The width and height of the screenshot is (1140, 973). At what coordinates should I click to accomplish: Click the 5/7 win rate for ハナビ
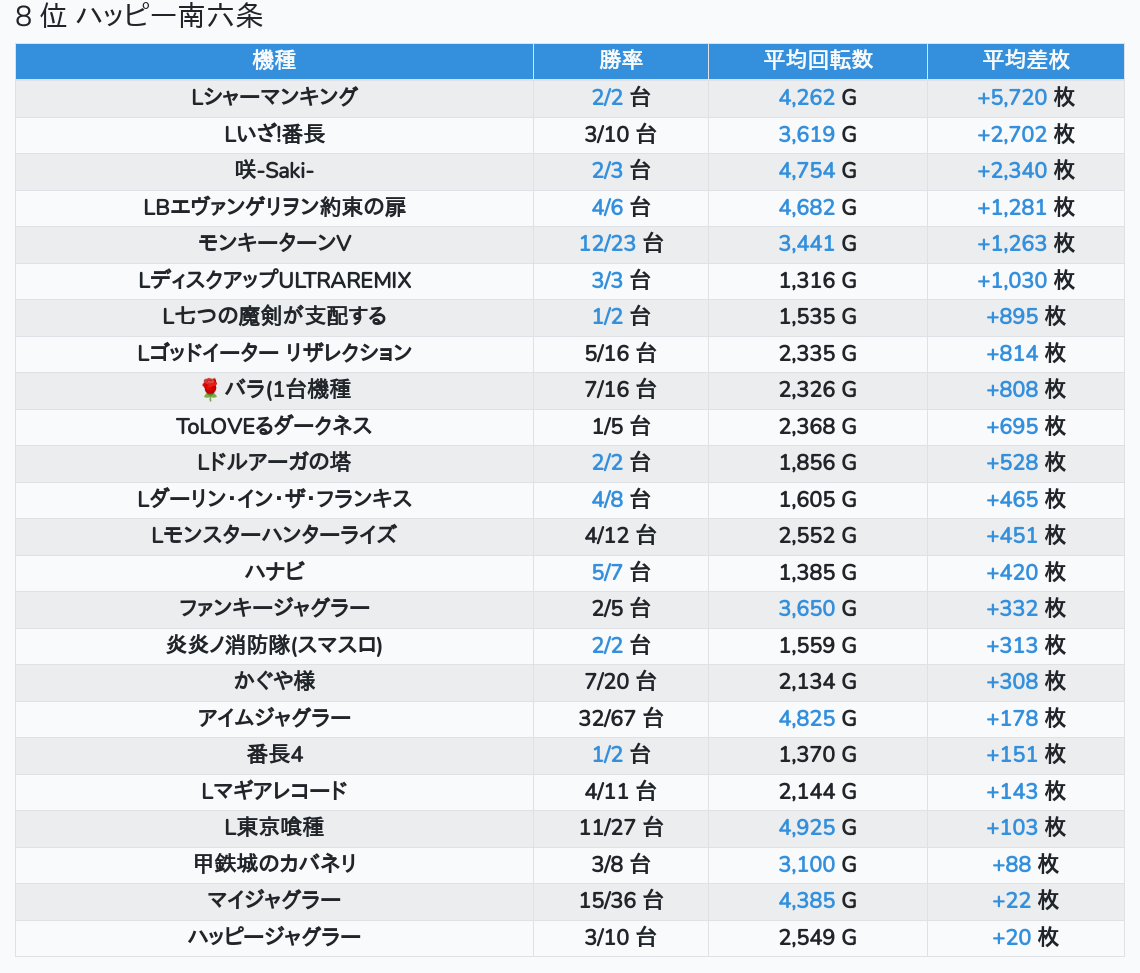point(607,572)
